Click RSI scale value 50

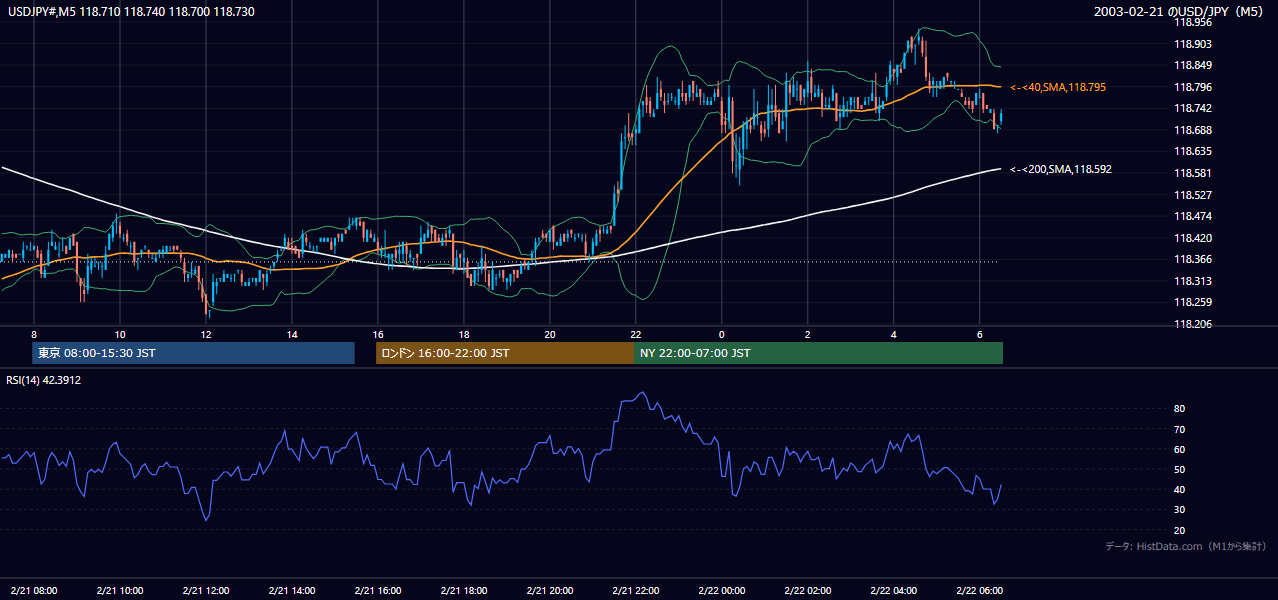pos(1180,469)
